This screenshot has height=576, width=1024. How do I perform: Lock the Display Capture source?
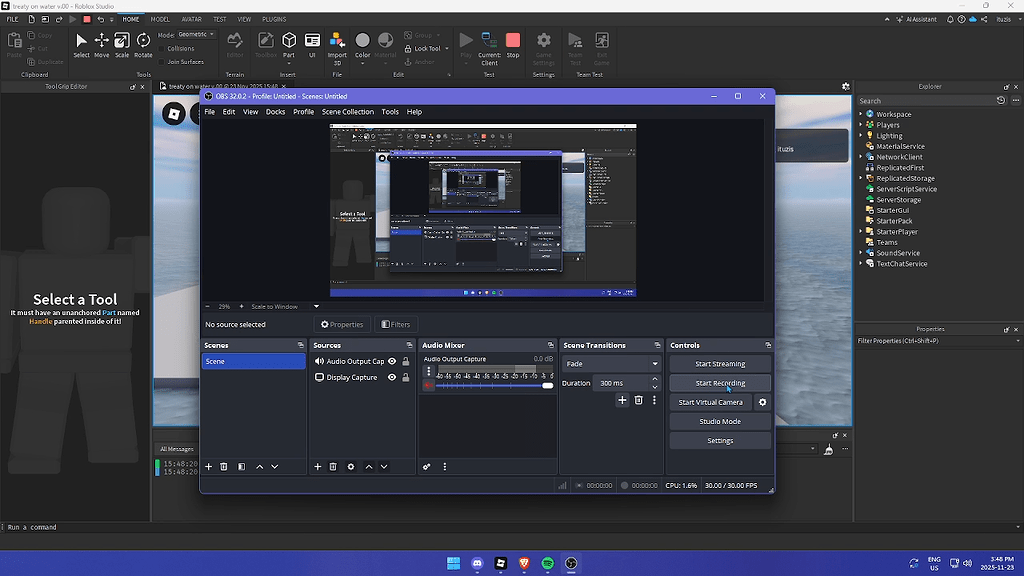point(406,377)
